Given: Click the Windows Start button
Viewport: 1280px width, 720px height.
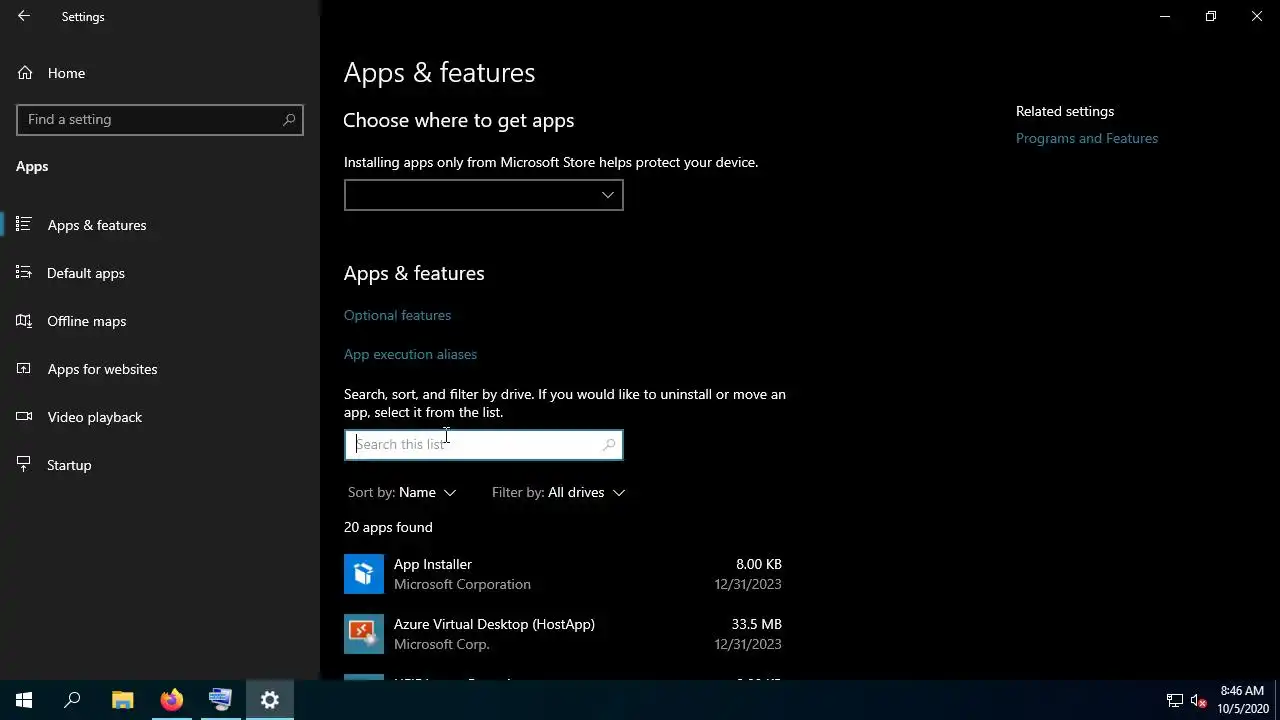Looking at the screenshot, I should 24,700.
